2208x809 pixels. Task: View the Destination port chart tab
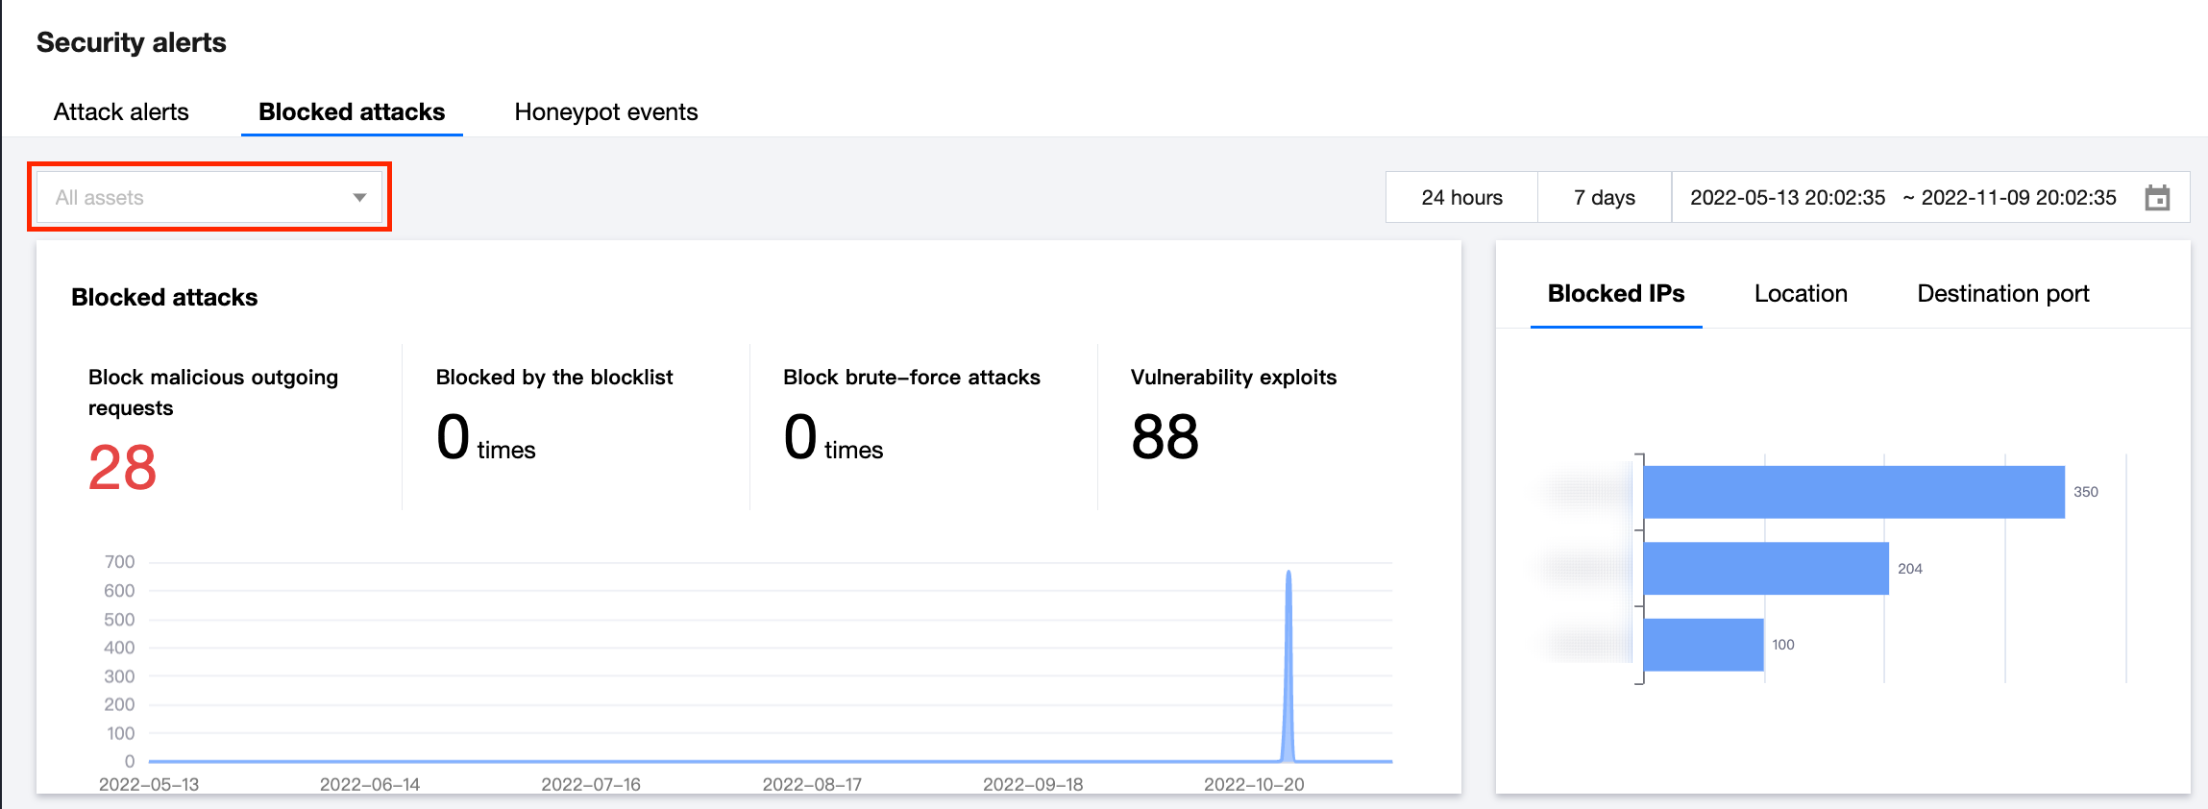[x=2003, y=294]
